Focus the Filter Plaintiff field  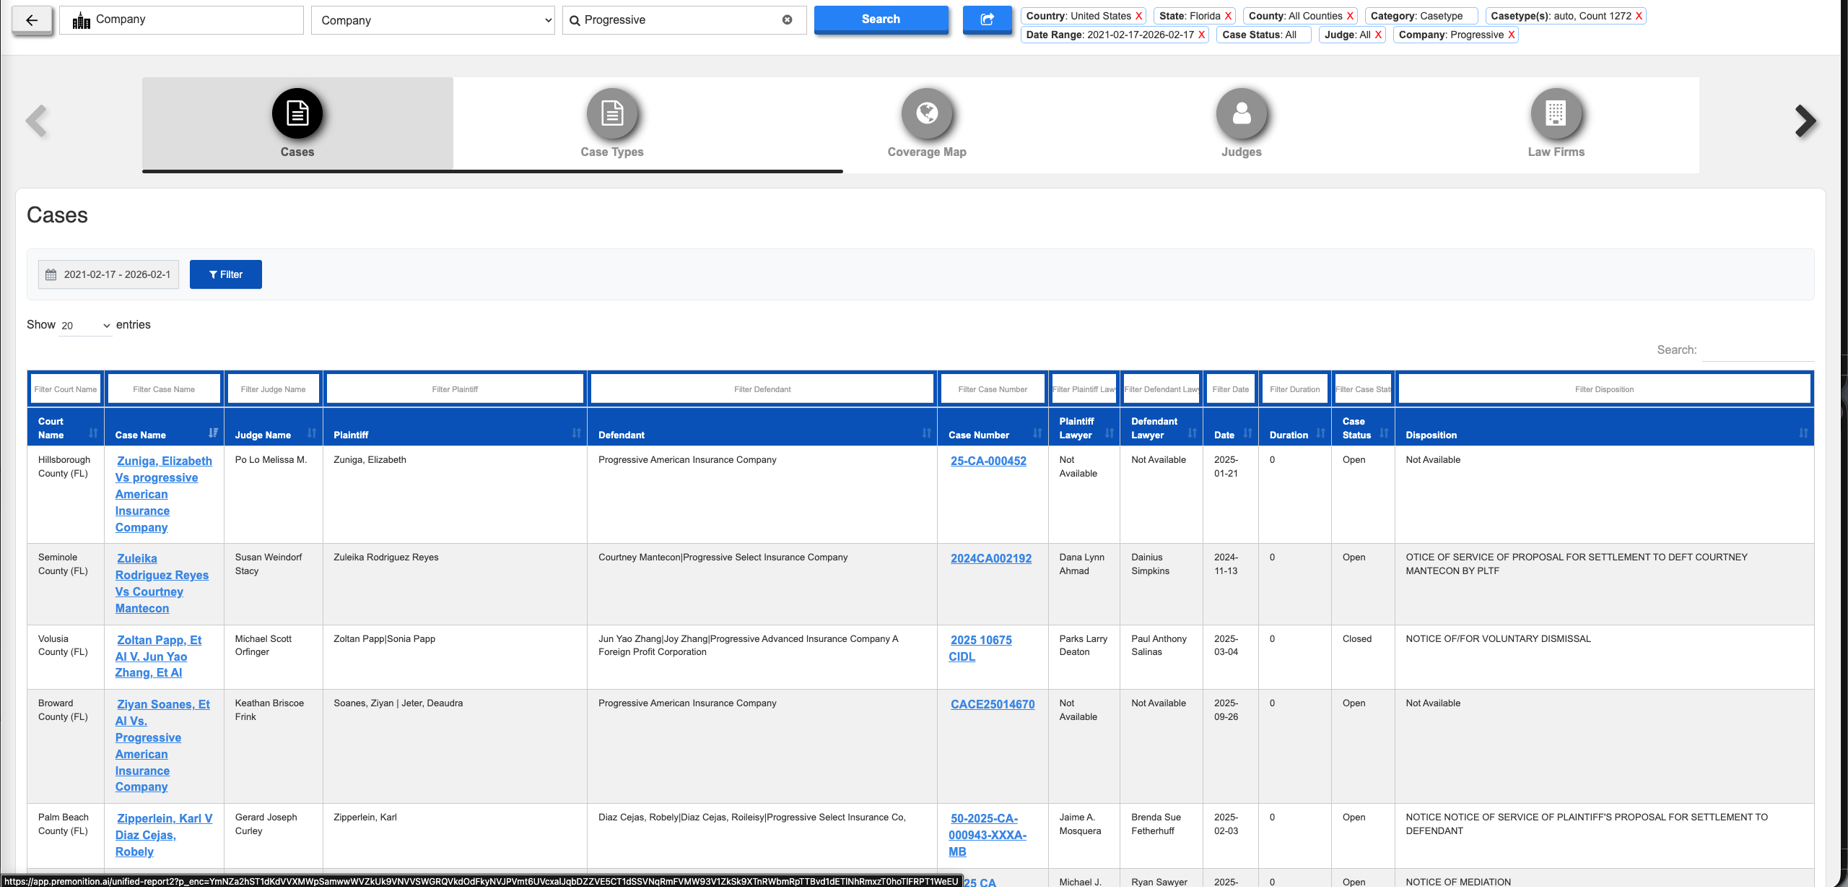click(455, 389)
